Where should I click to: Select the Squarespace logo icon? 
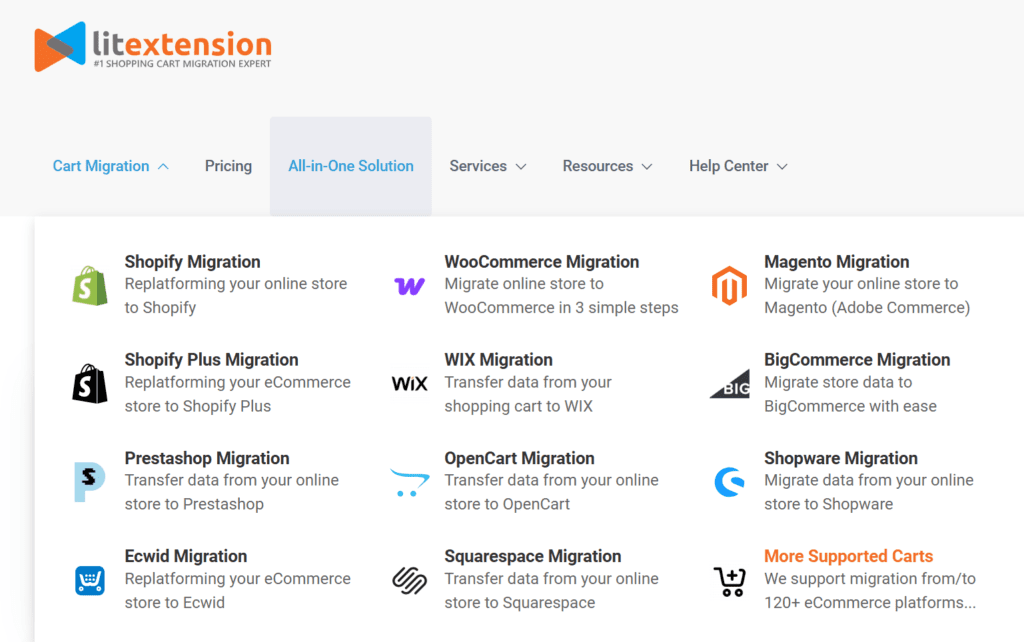click(x=409, y=581)
